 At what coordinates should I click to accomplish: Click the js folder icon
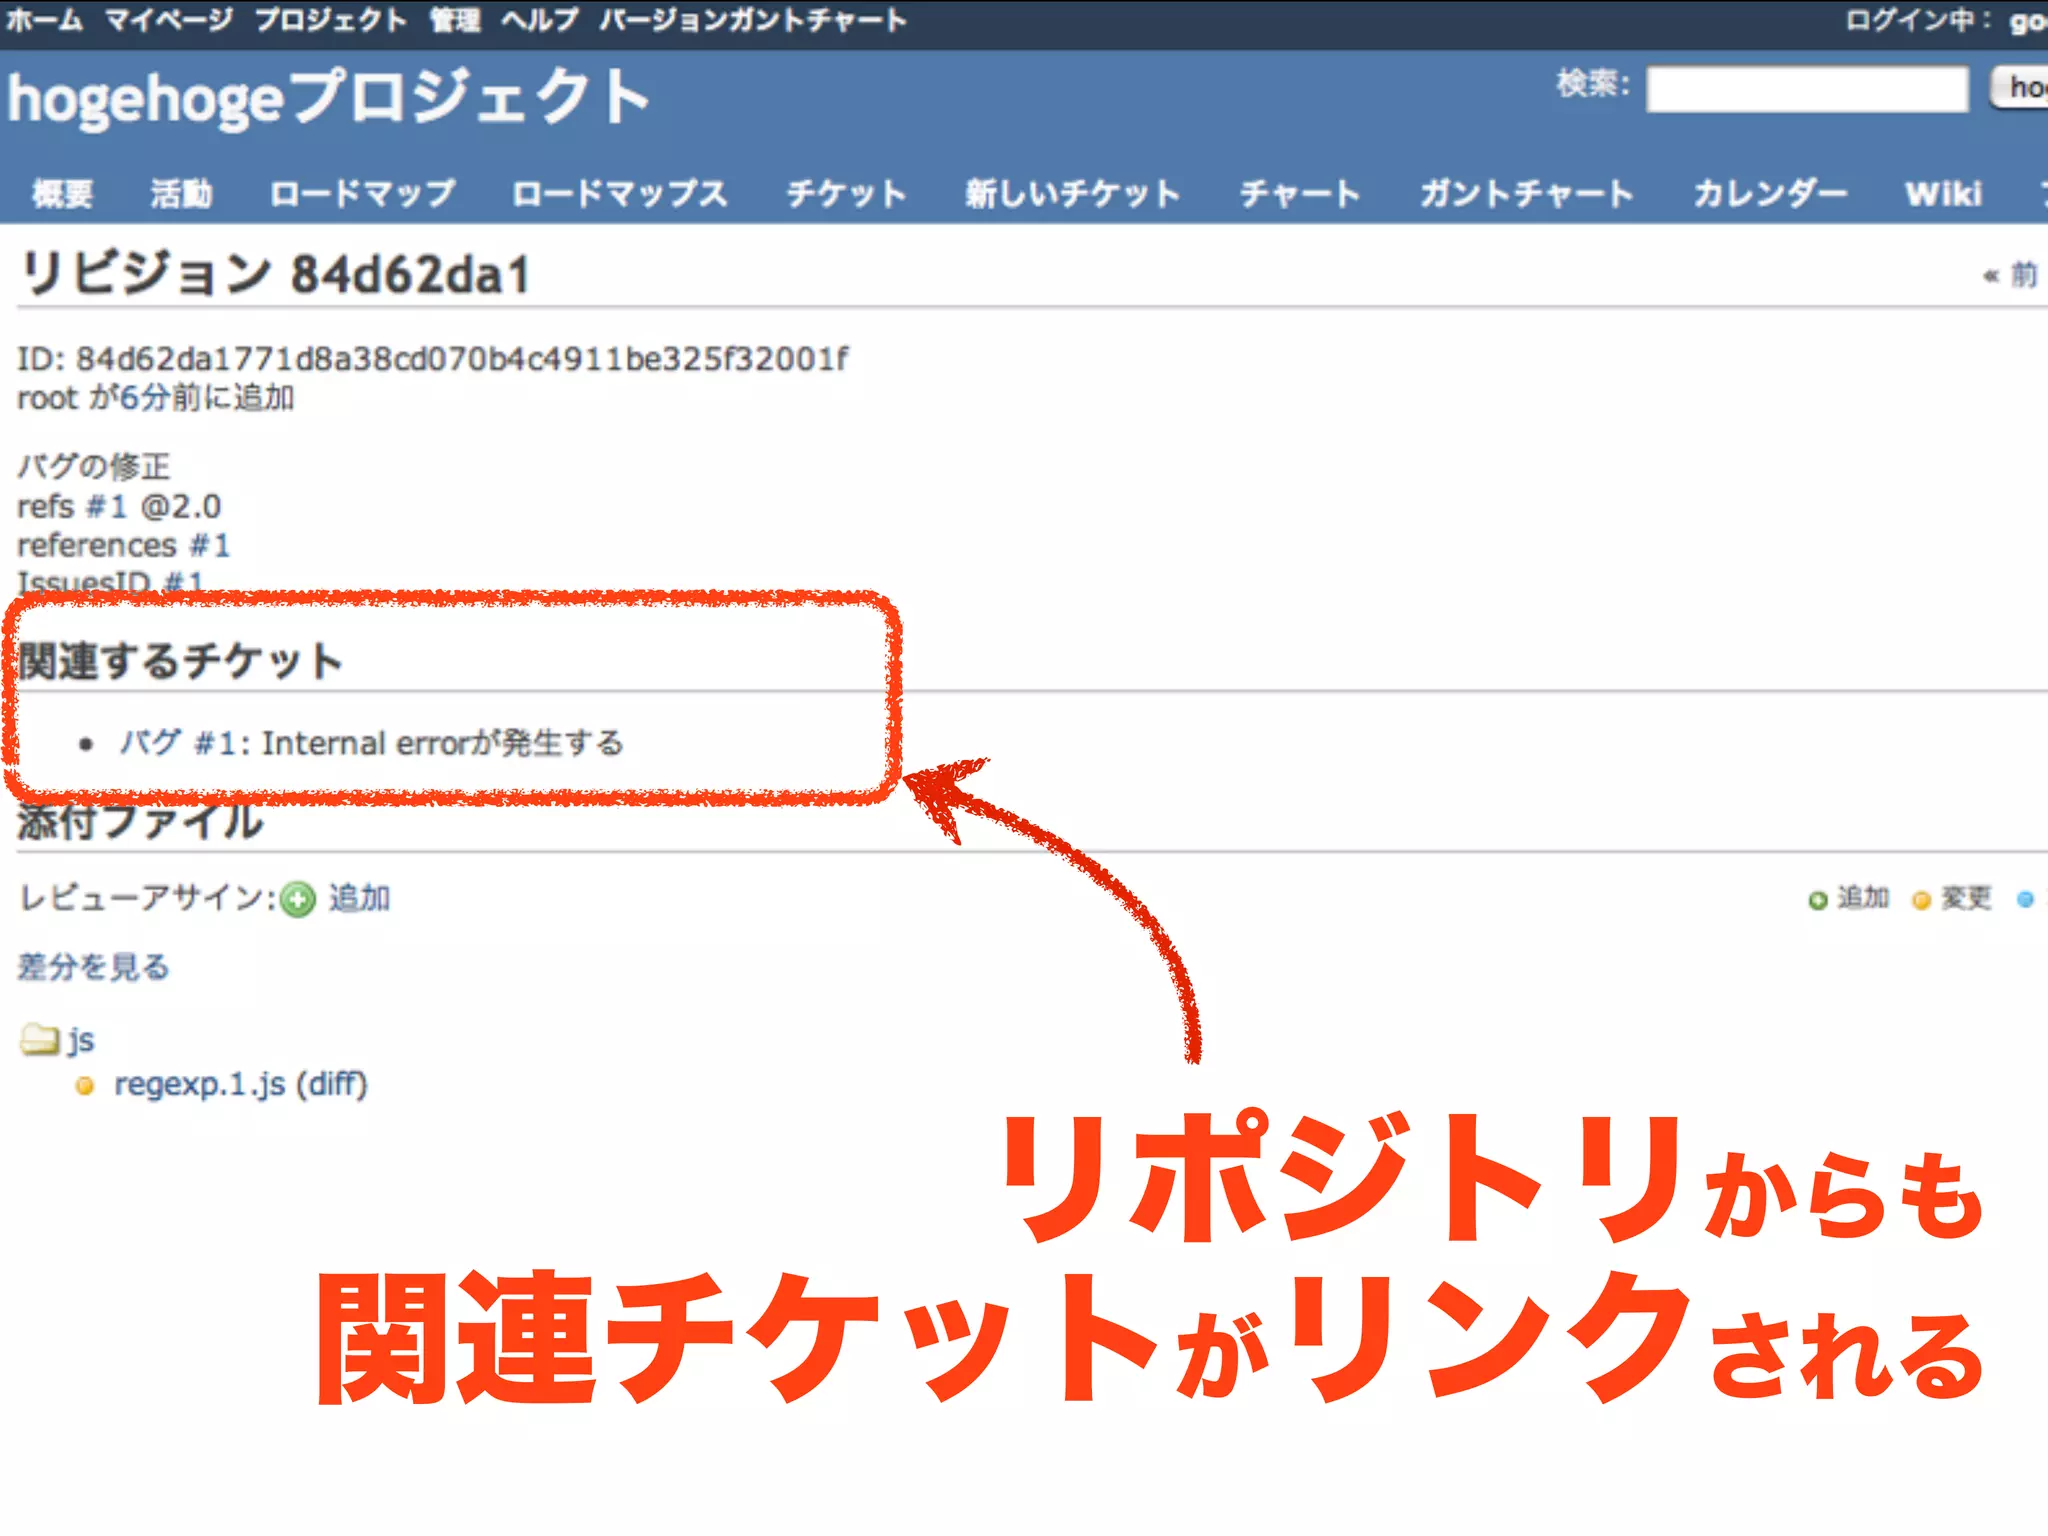pos(40,1040)
